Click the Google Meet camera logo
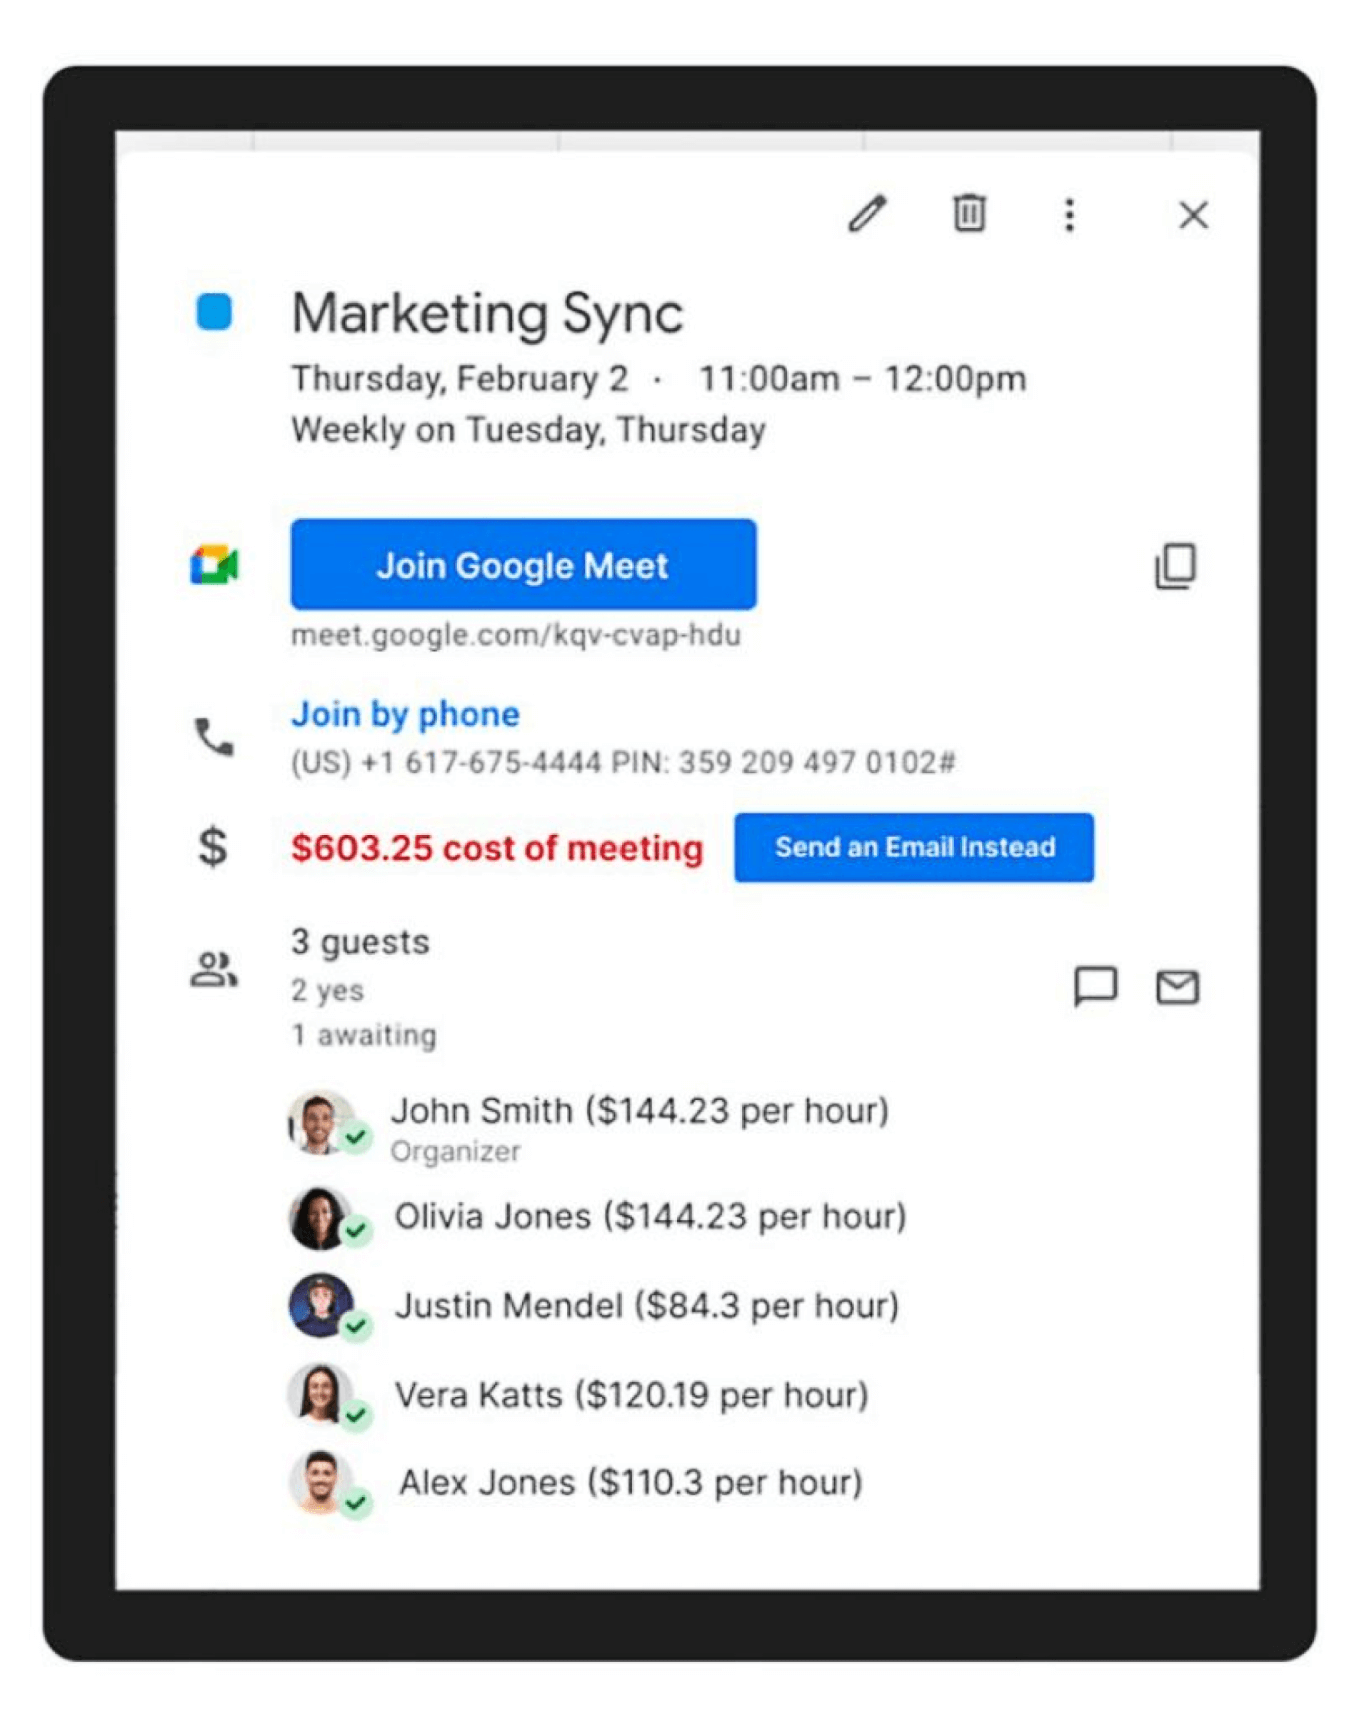The image size is (1360, 1729). [x=215, y=565]
